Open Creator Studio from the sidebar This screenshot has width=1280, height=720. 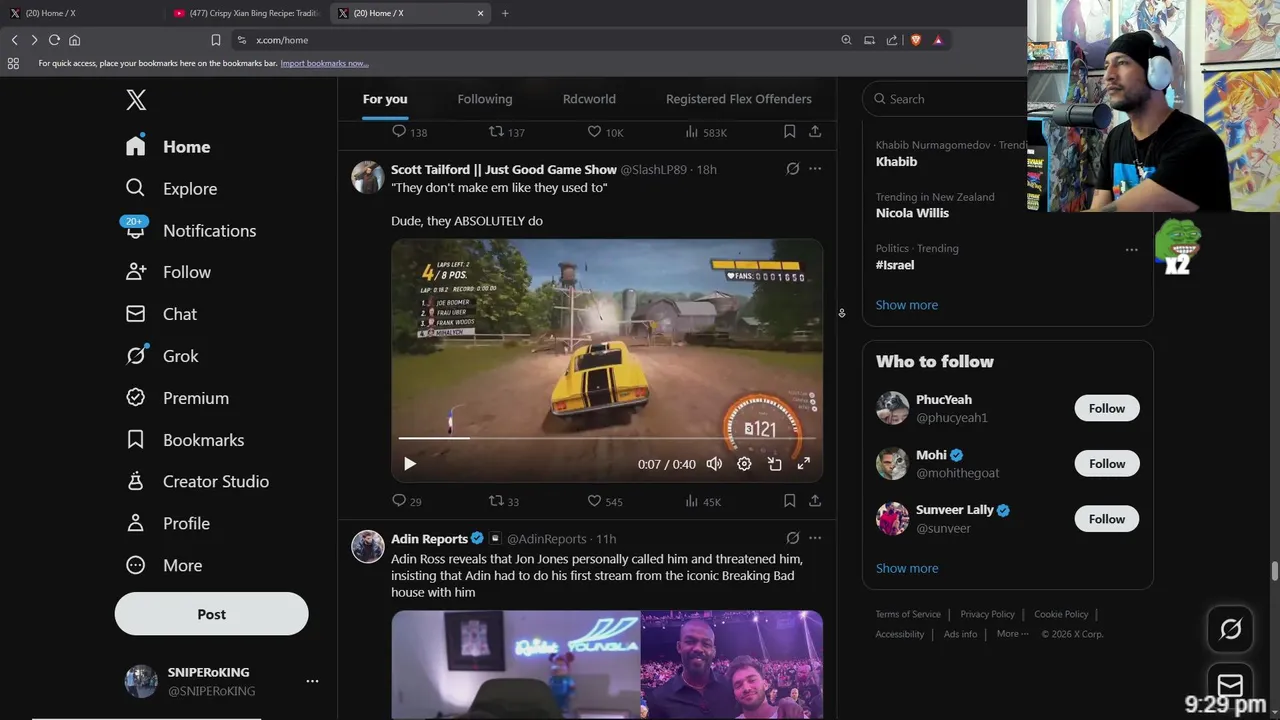tap(197, 482)
